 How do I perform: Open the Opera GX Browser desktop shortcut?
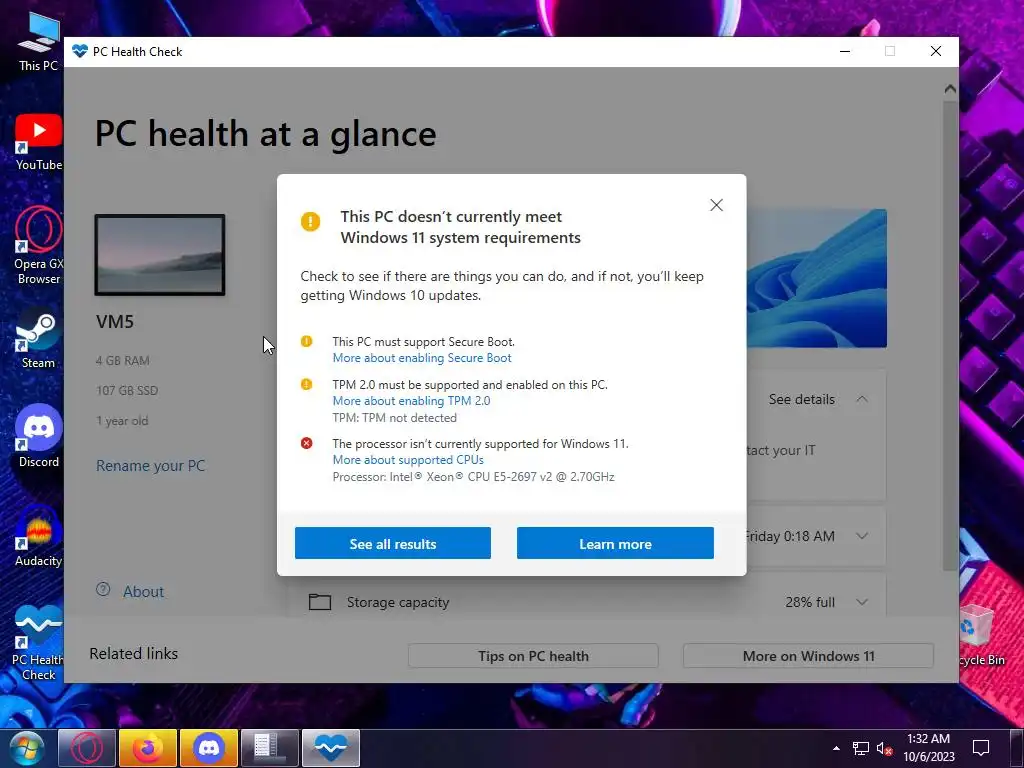[x=39, y=246]
